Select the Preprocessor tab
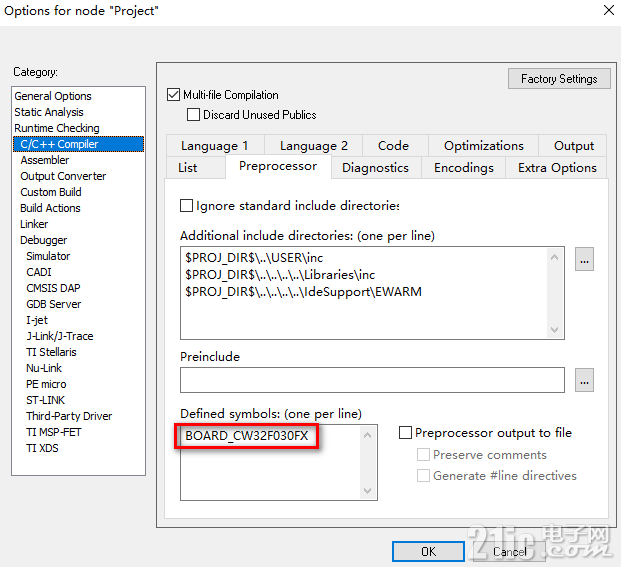Viewport: 621px width, 567px height. coord(278,166)
